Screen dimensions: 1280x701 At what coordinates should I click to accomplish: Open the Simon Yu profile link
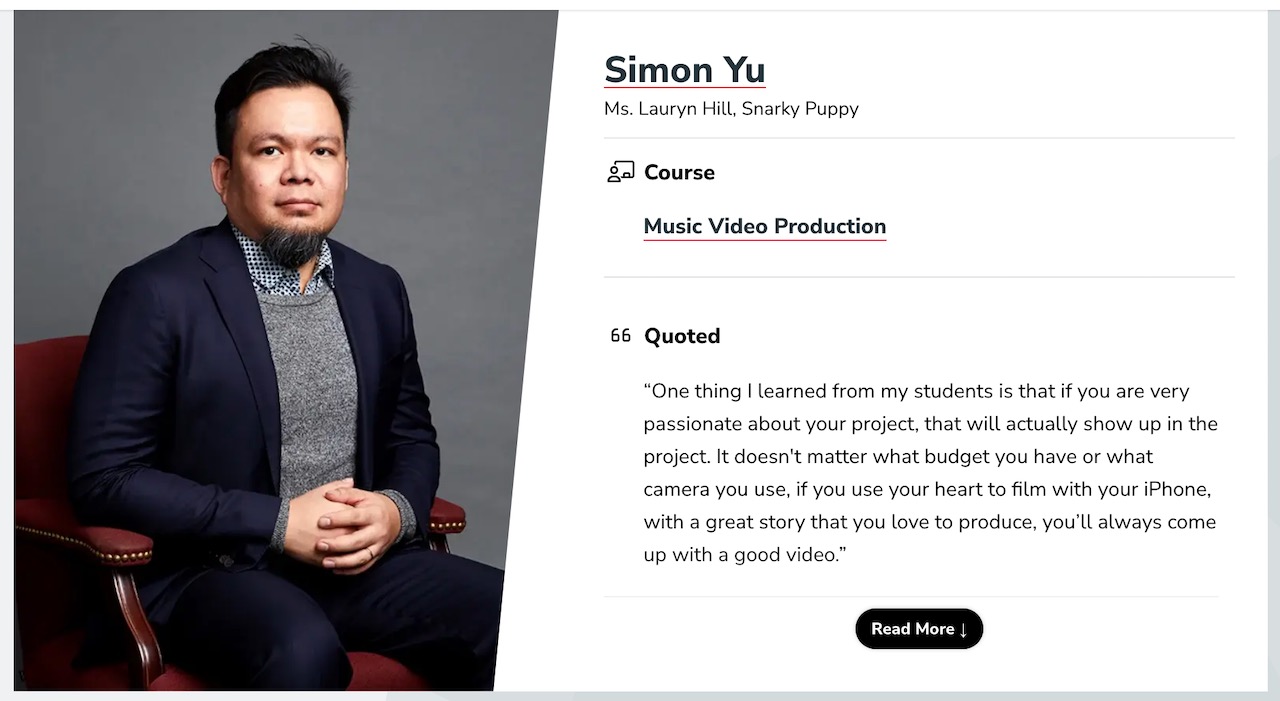click(x=684, y=70)
